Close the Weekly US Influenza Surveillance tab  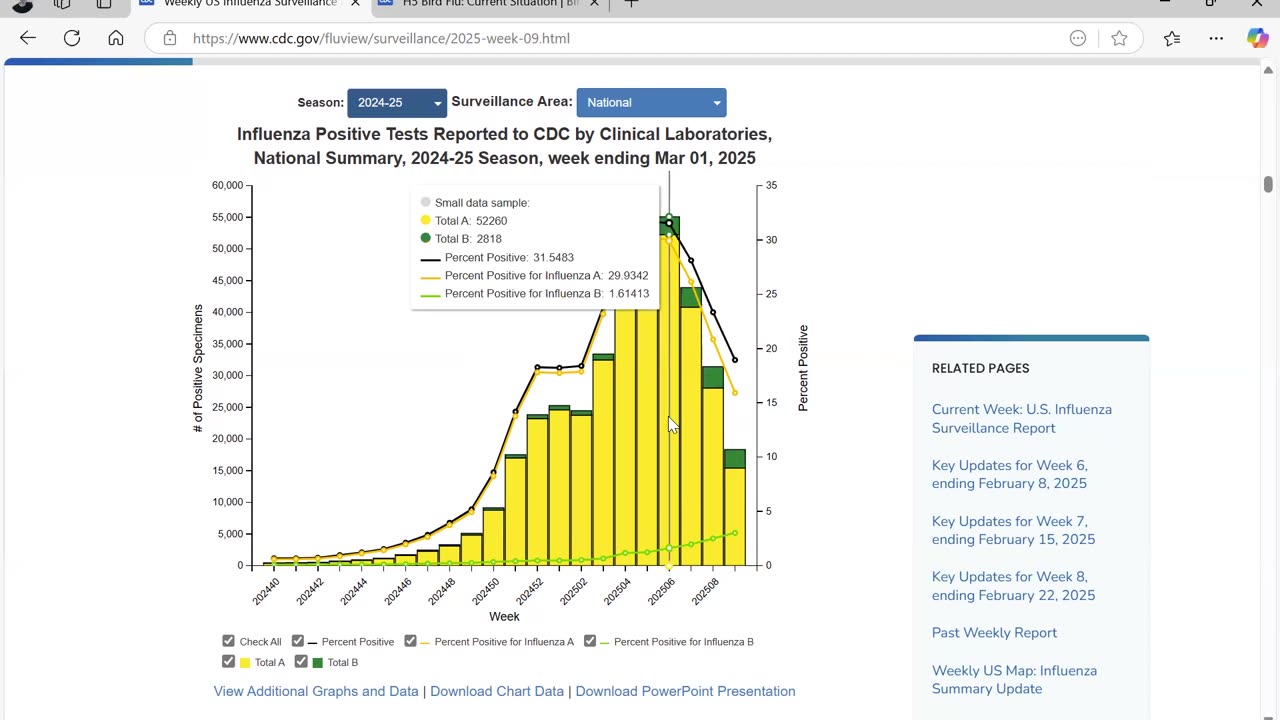tap(355, 4)
